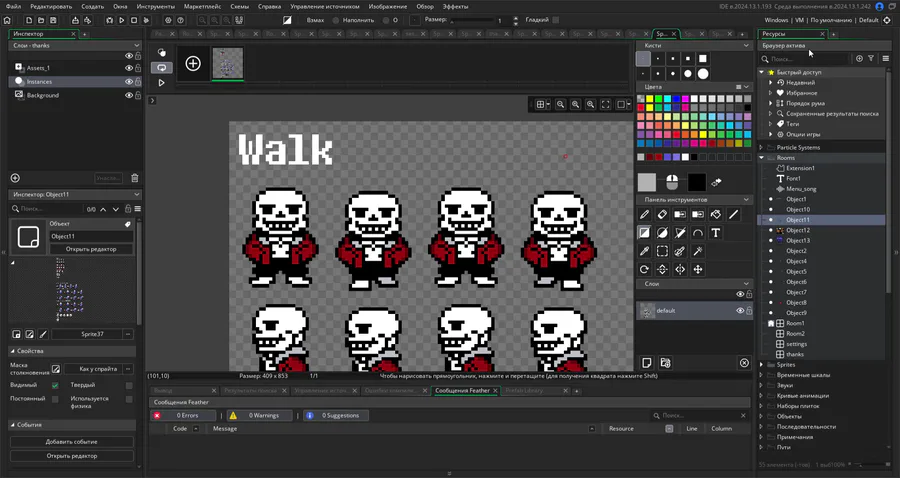Viewport: 900px width, 478px height.
Task: Select the Rectangle drawing tool
Action: point(644,233)
